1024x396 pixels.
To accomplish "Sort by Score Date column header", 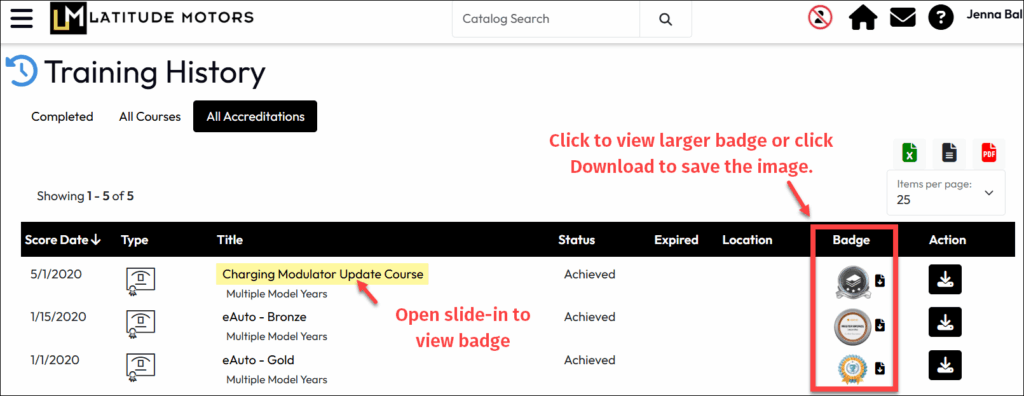I will 63,240.
